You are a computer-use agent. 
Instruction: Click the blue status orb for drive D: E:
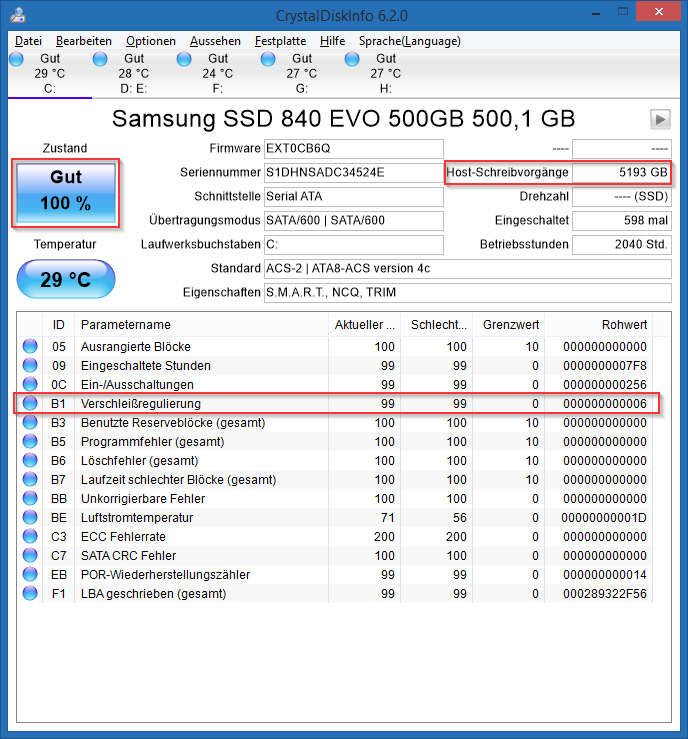(100, 59)
